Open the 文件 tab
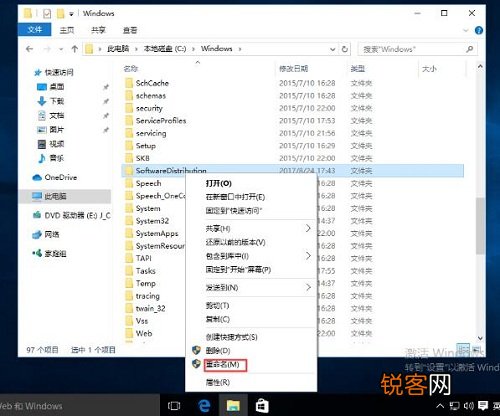The width and height of the screenshot is (500, 416). [x=34, y=30]
